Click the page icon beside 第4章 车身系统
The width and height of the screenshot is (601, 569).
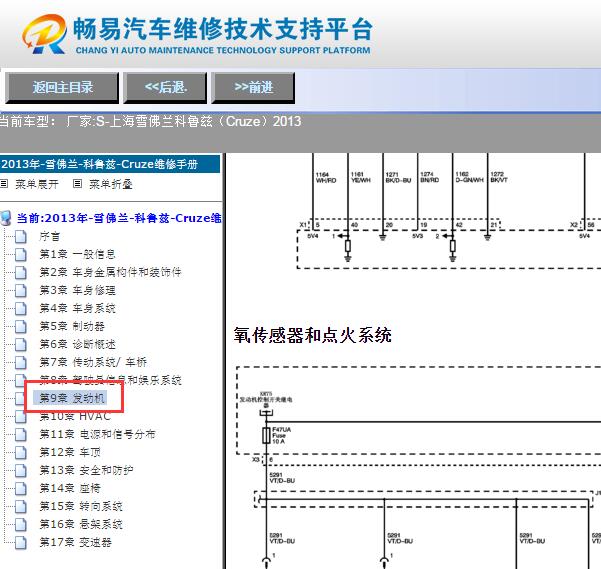(21, 308)
